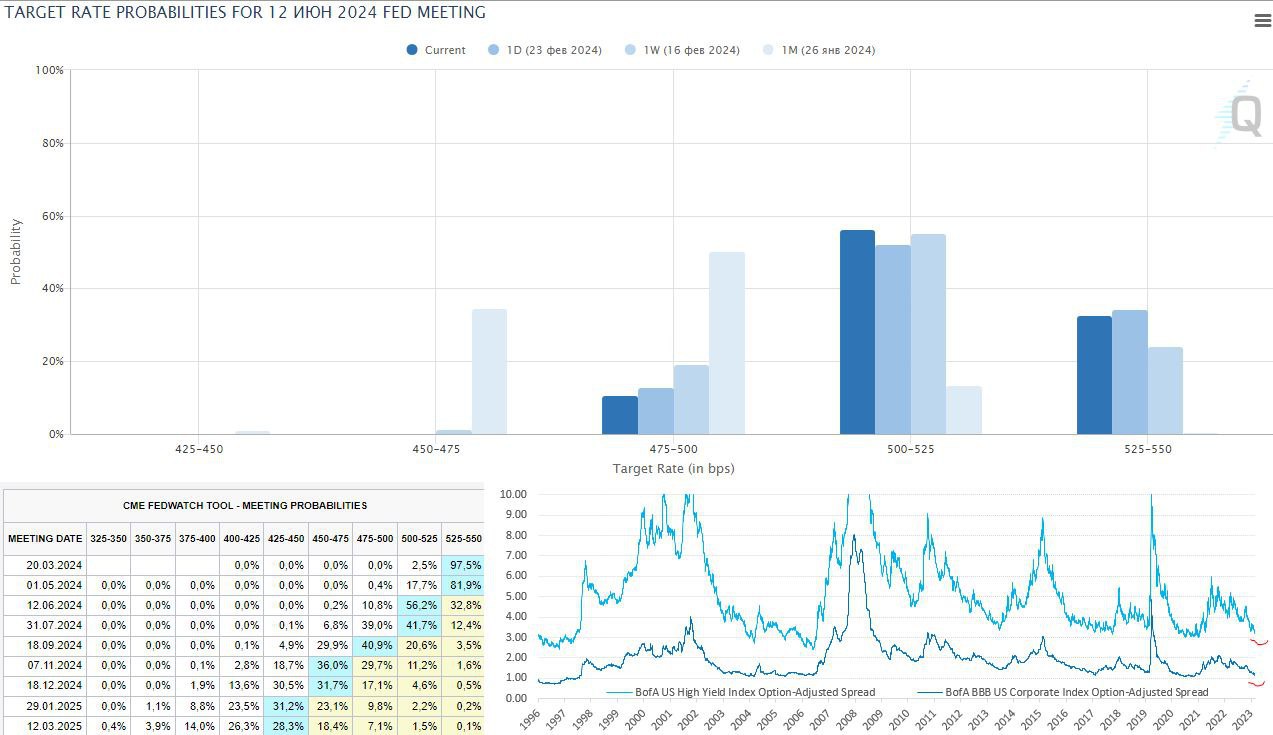The width and height of the screenshot is (1273, 735).
Task: Click the 1M bar in the 450-475 group
Action: [x=489, y=371]
